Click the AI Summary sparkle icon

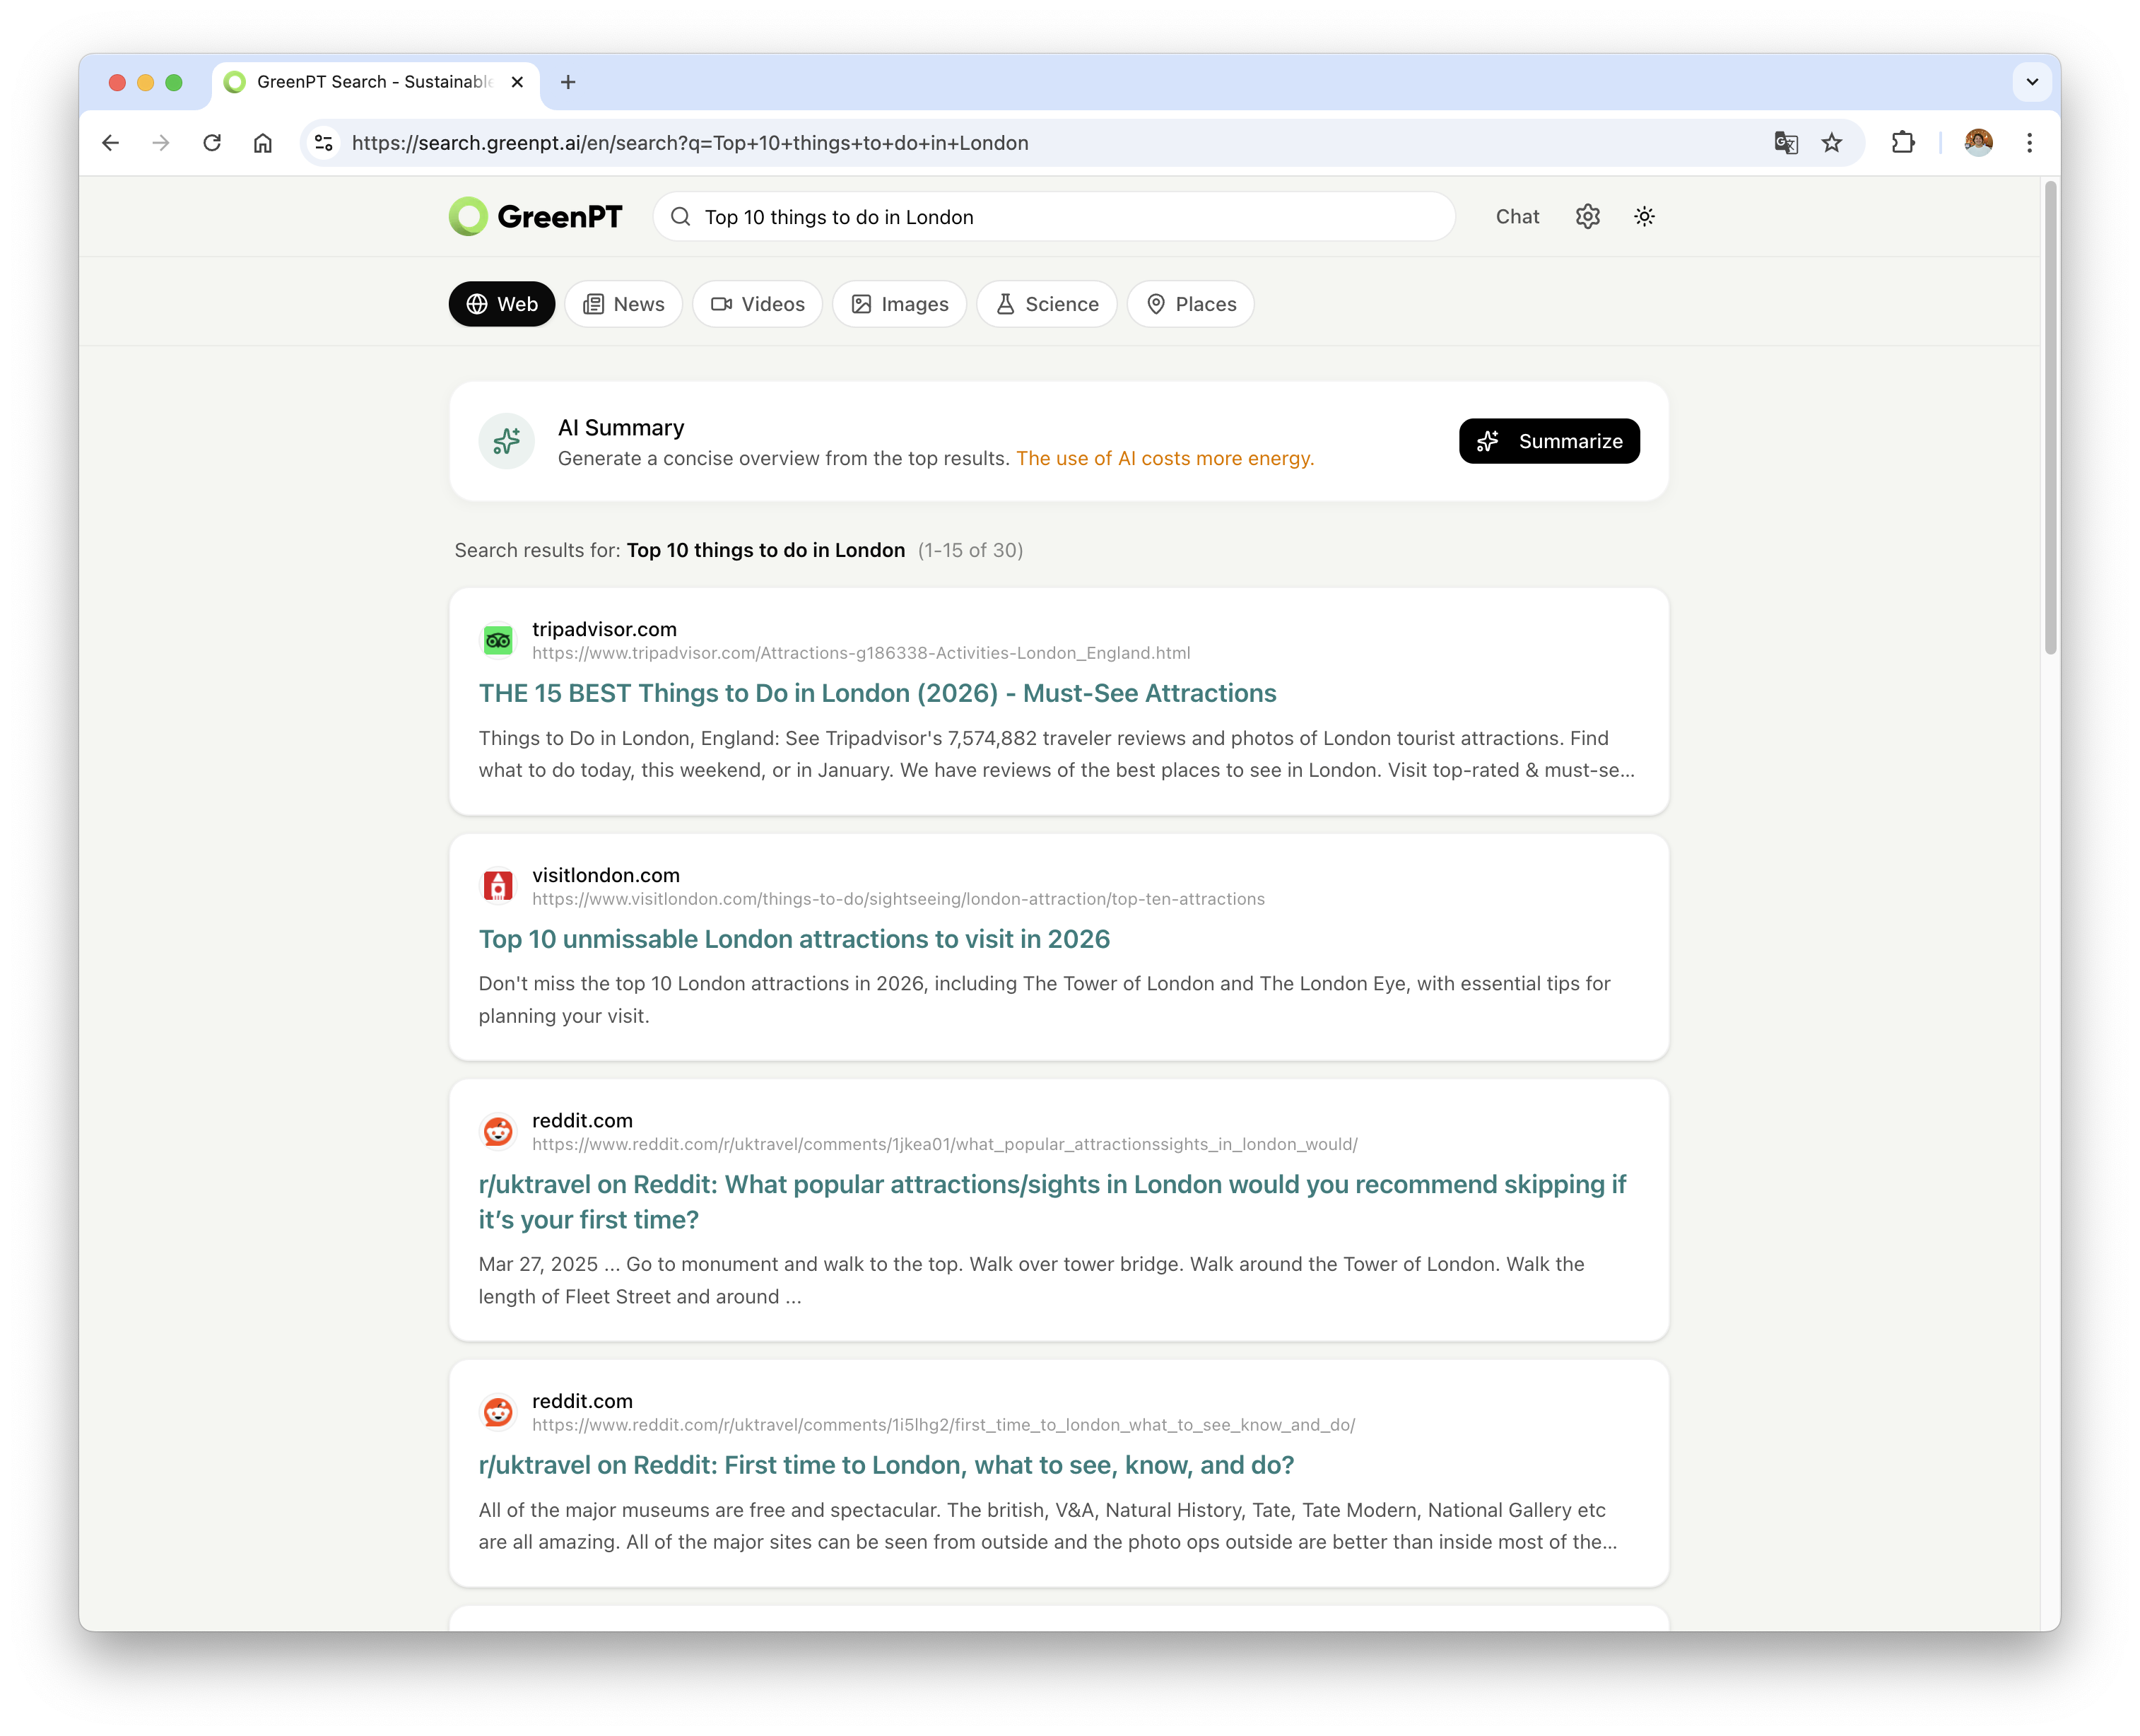(x=506, y=440)
